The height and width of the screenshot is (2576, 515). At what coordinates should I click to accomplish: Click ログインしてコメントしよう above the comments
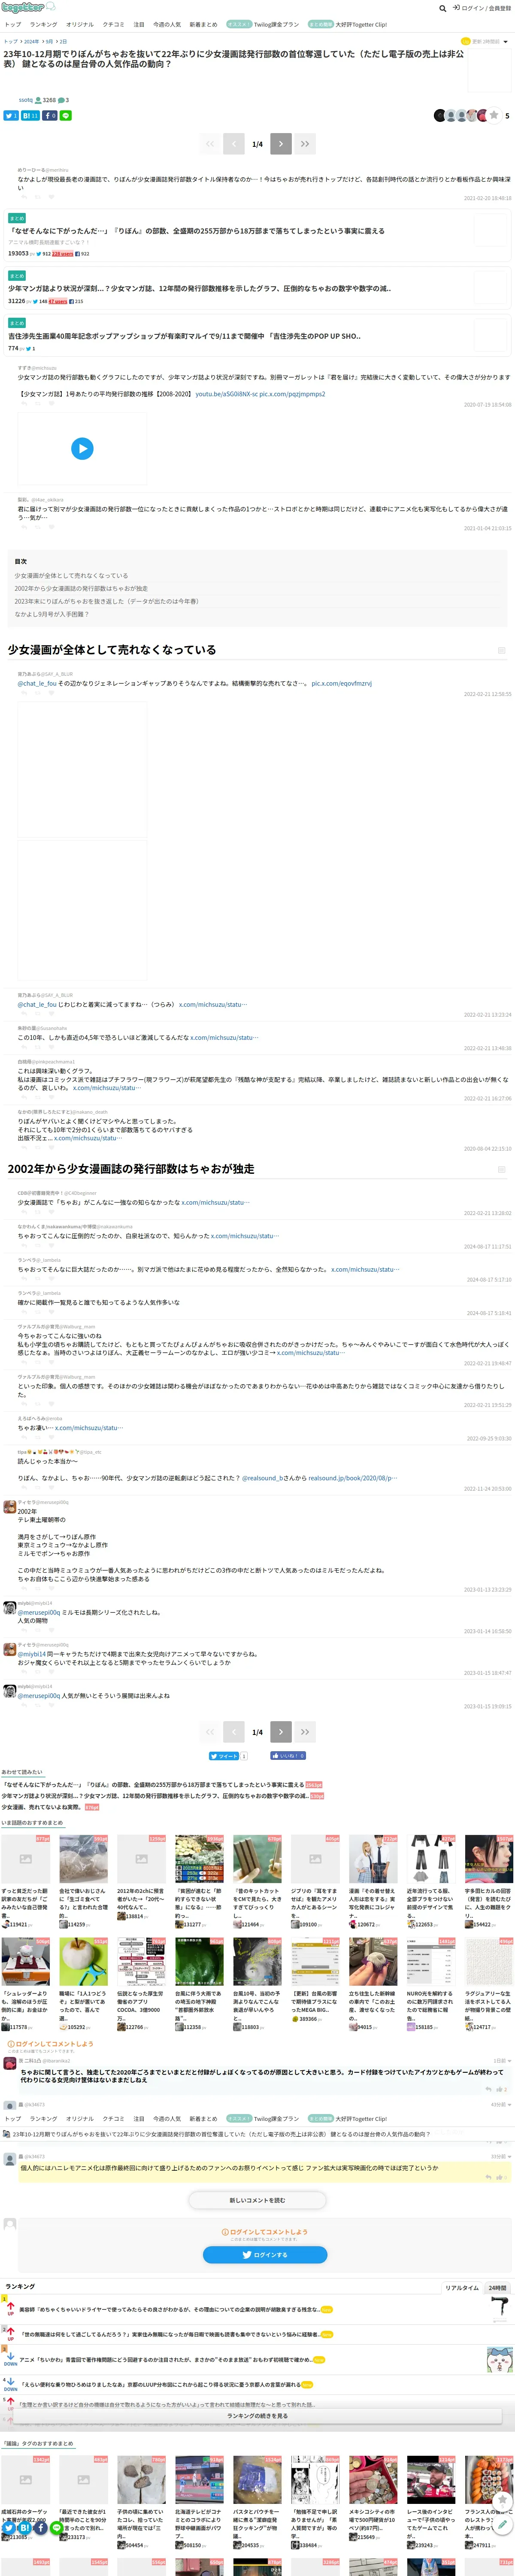coord(50,2044)
